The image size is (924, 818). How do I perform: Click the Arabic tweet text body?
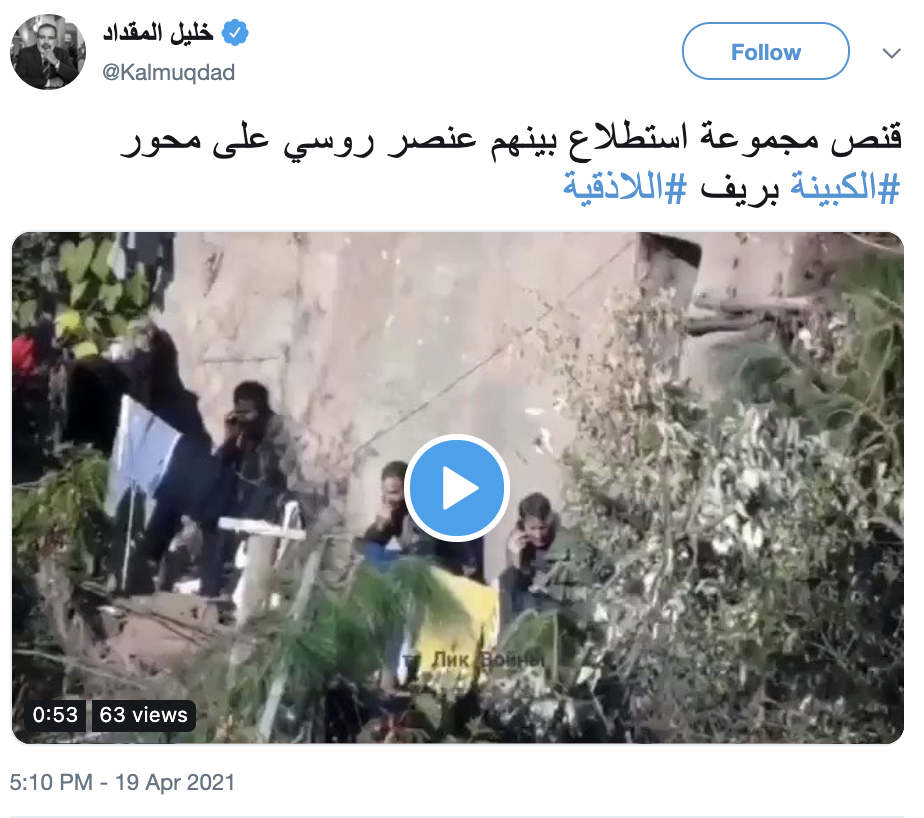coord(511,163)
